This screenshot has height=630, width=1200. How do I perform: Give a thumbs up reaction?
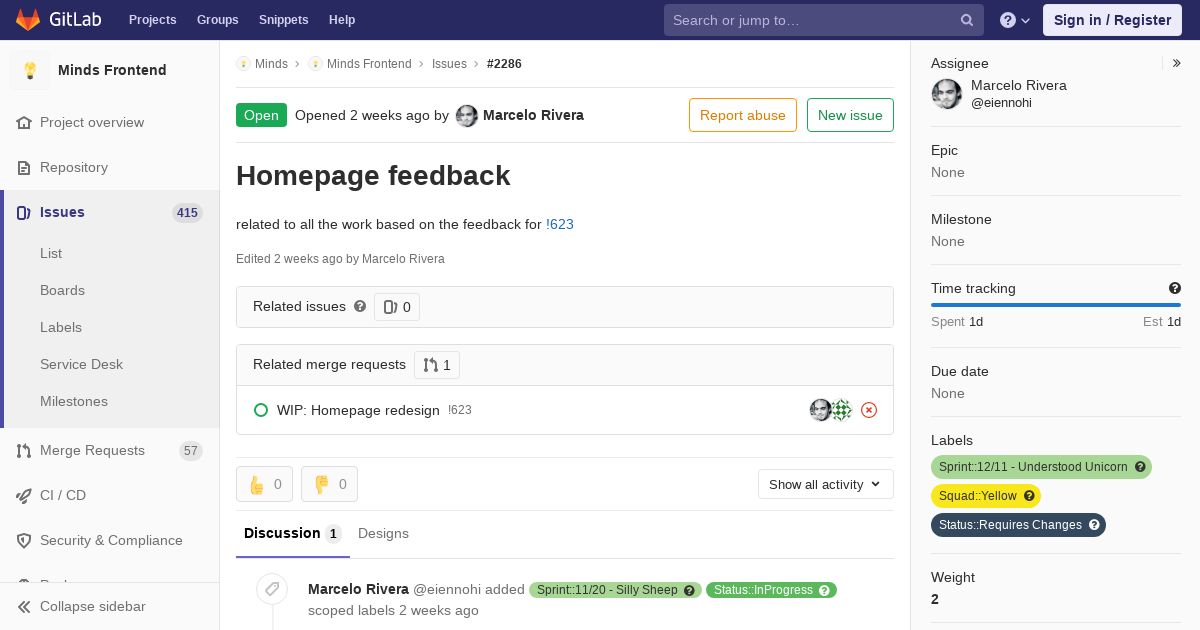264,484
